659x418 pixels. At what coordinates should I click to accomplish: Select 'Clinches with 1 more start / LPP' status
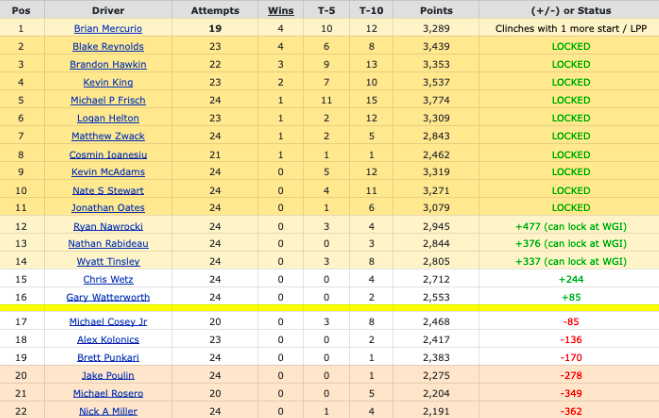[571, 29]
